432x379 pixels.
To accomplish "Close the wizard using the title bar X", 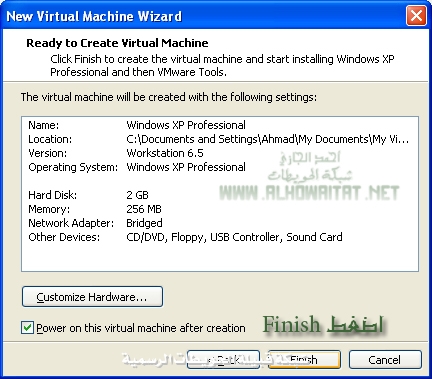I will click(x=416, y=15).
